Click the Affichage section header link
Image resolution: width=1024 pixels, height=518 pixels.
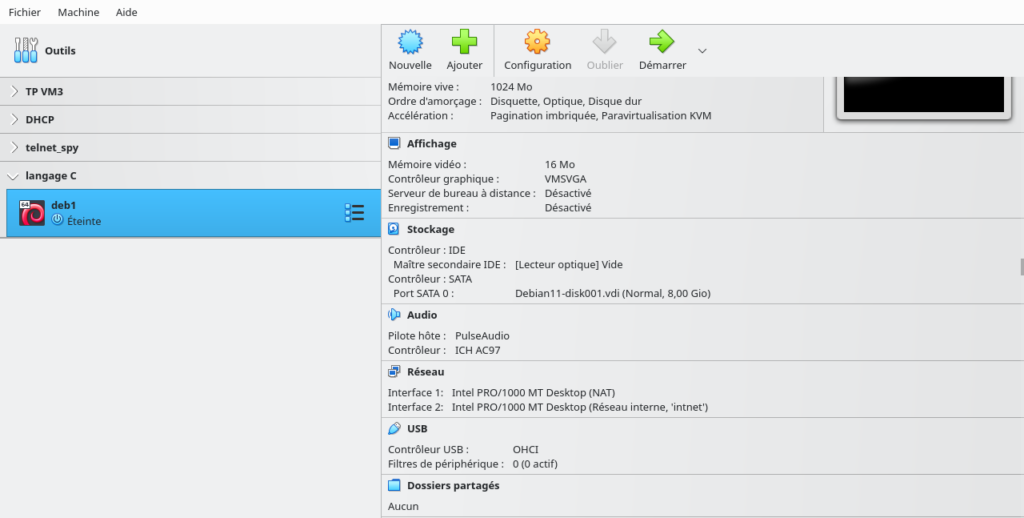coord(431,144)
